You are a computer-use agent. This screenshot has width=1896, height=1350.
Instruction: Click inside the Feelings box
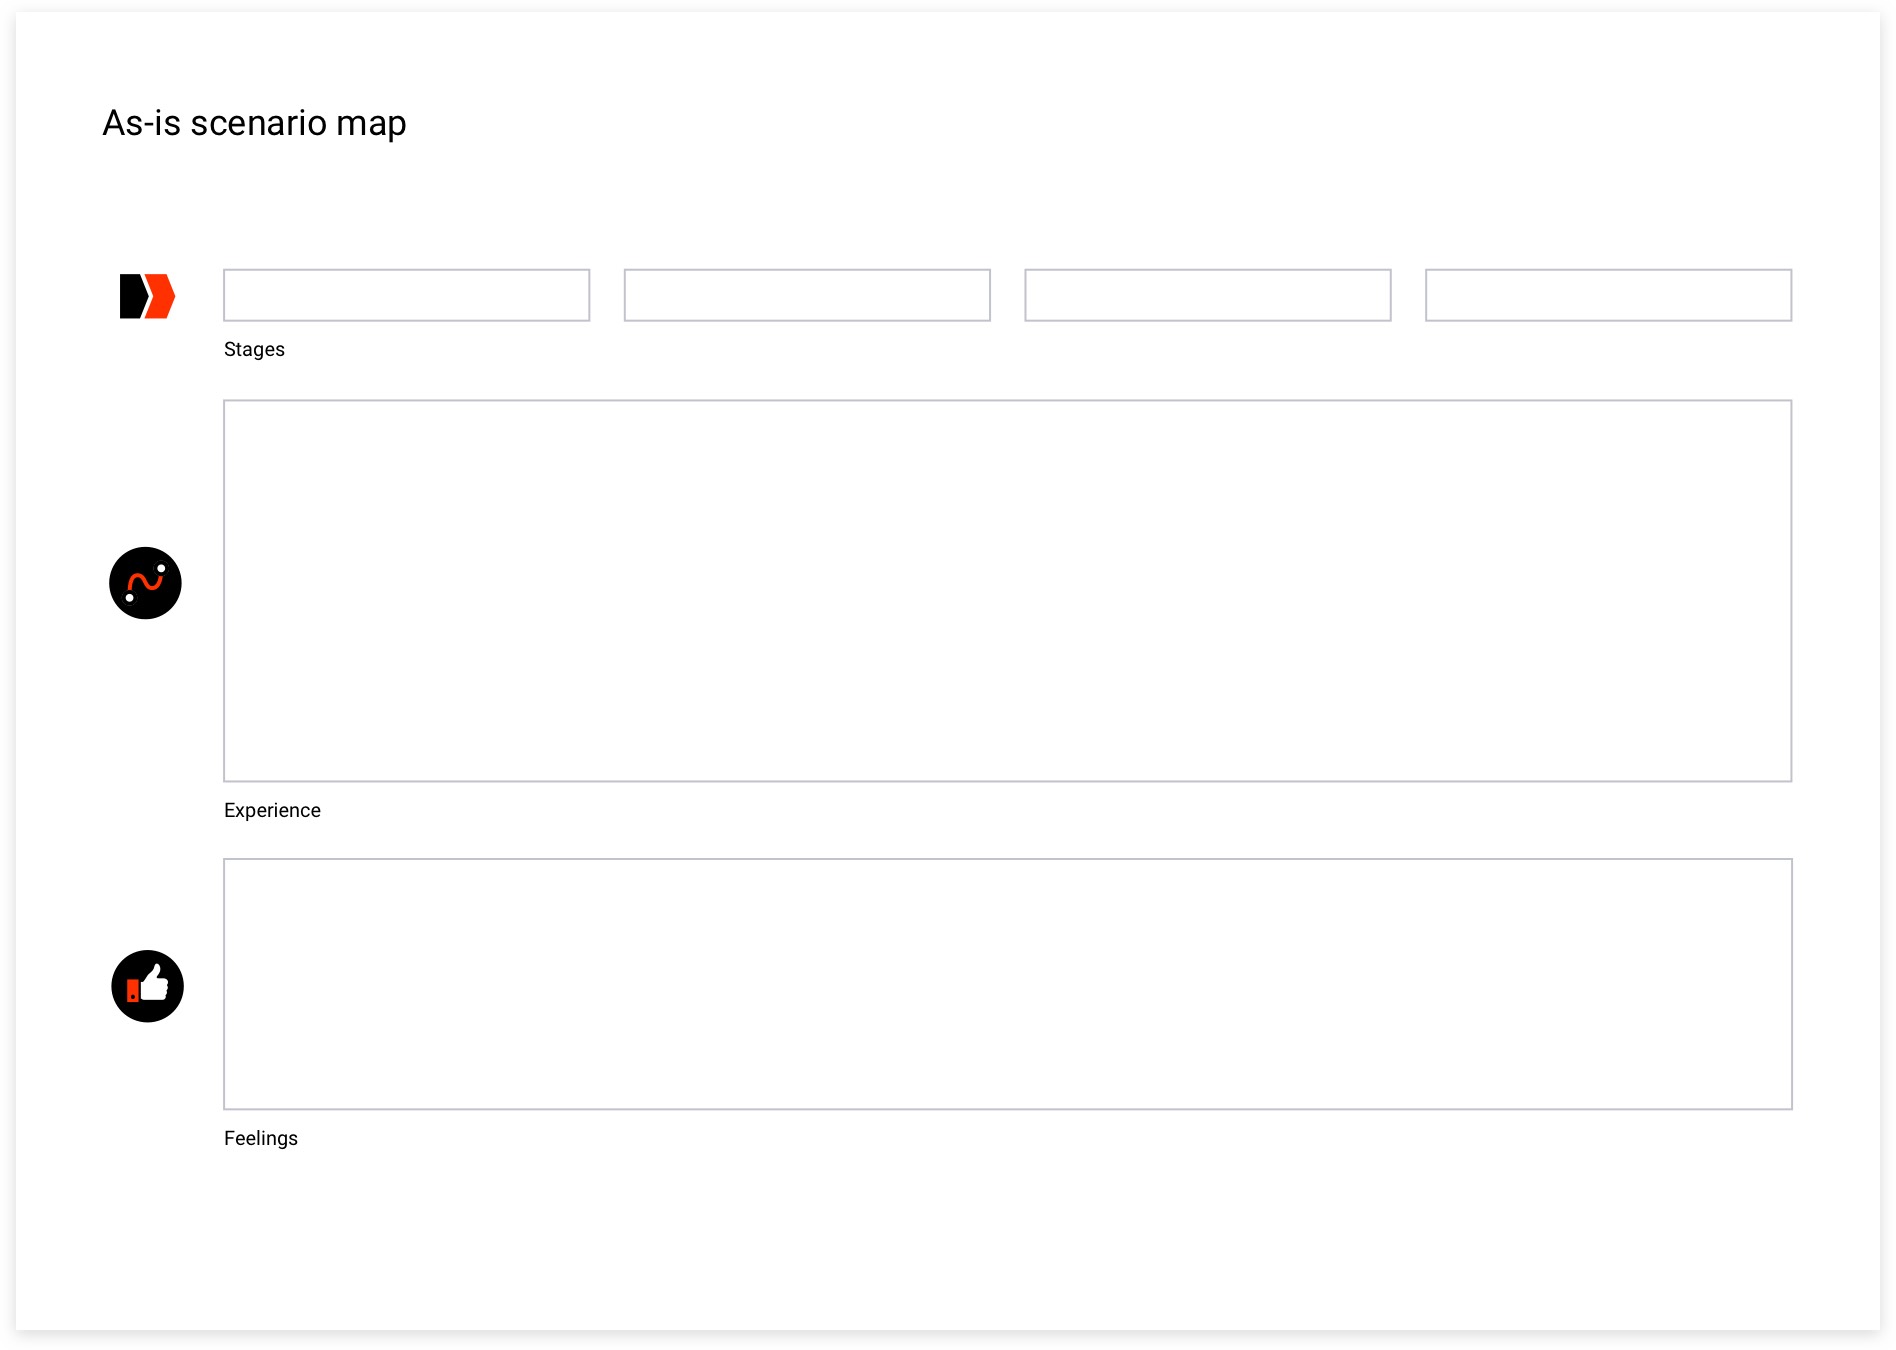tap(1007, 984)
